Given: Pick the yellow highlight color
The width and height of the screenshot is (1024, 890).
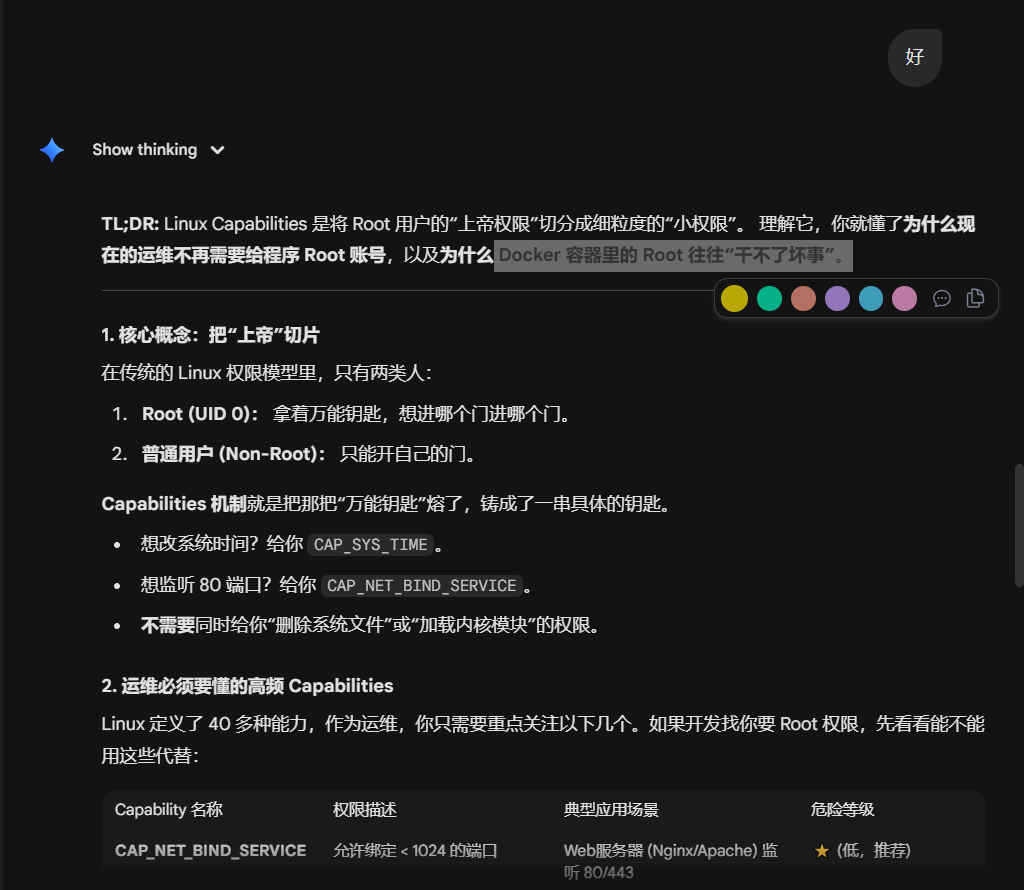Looking at the screenshot, I should pos(734,298).
